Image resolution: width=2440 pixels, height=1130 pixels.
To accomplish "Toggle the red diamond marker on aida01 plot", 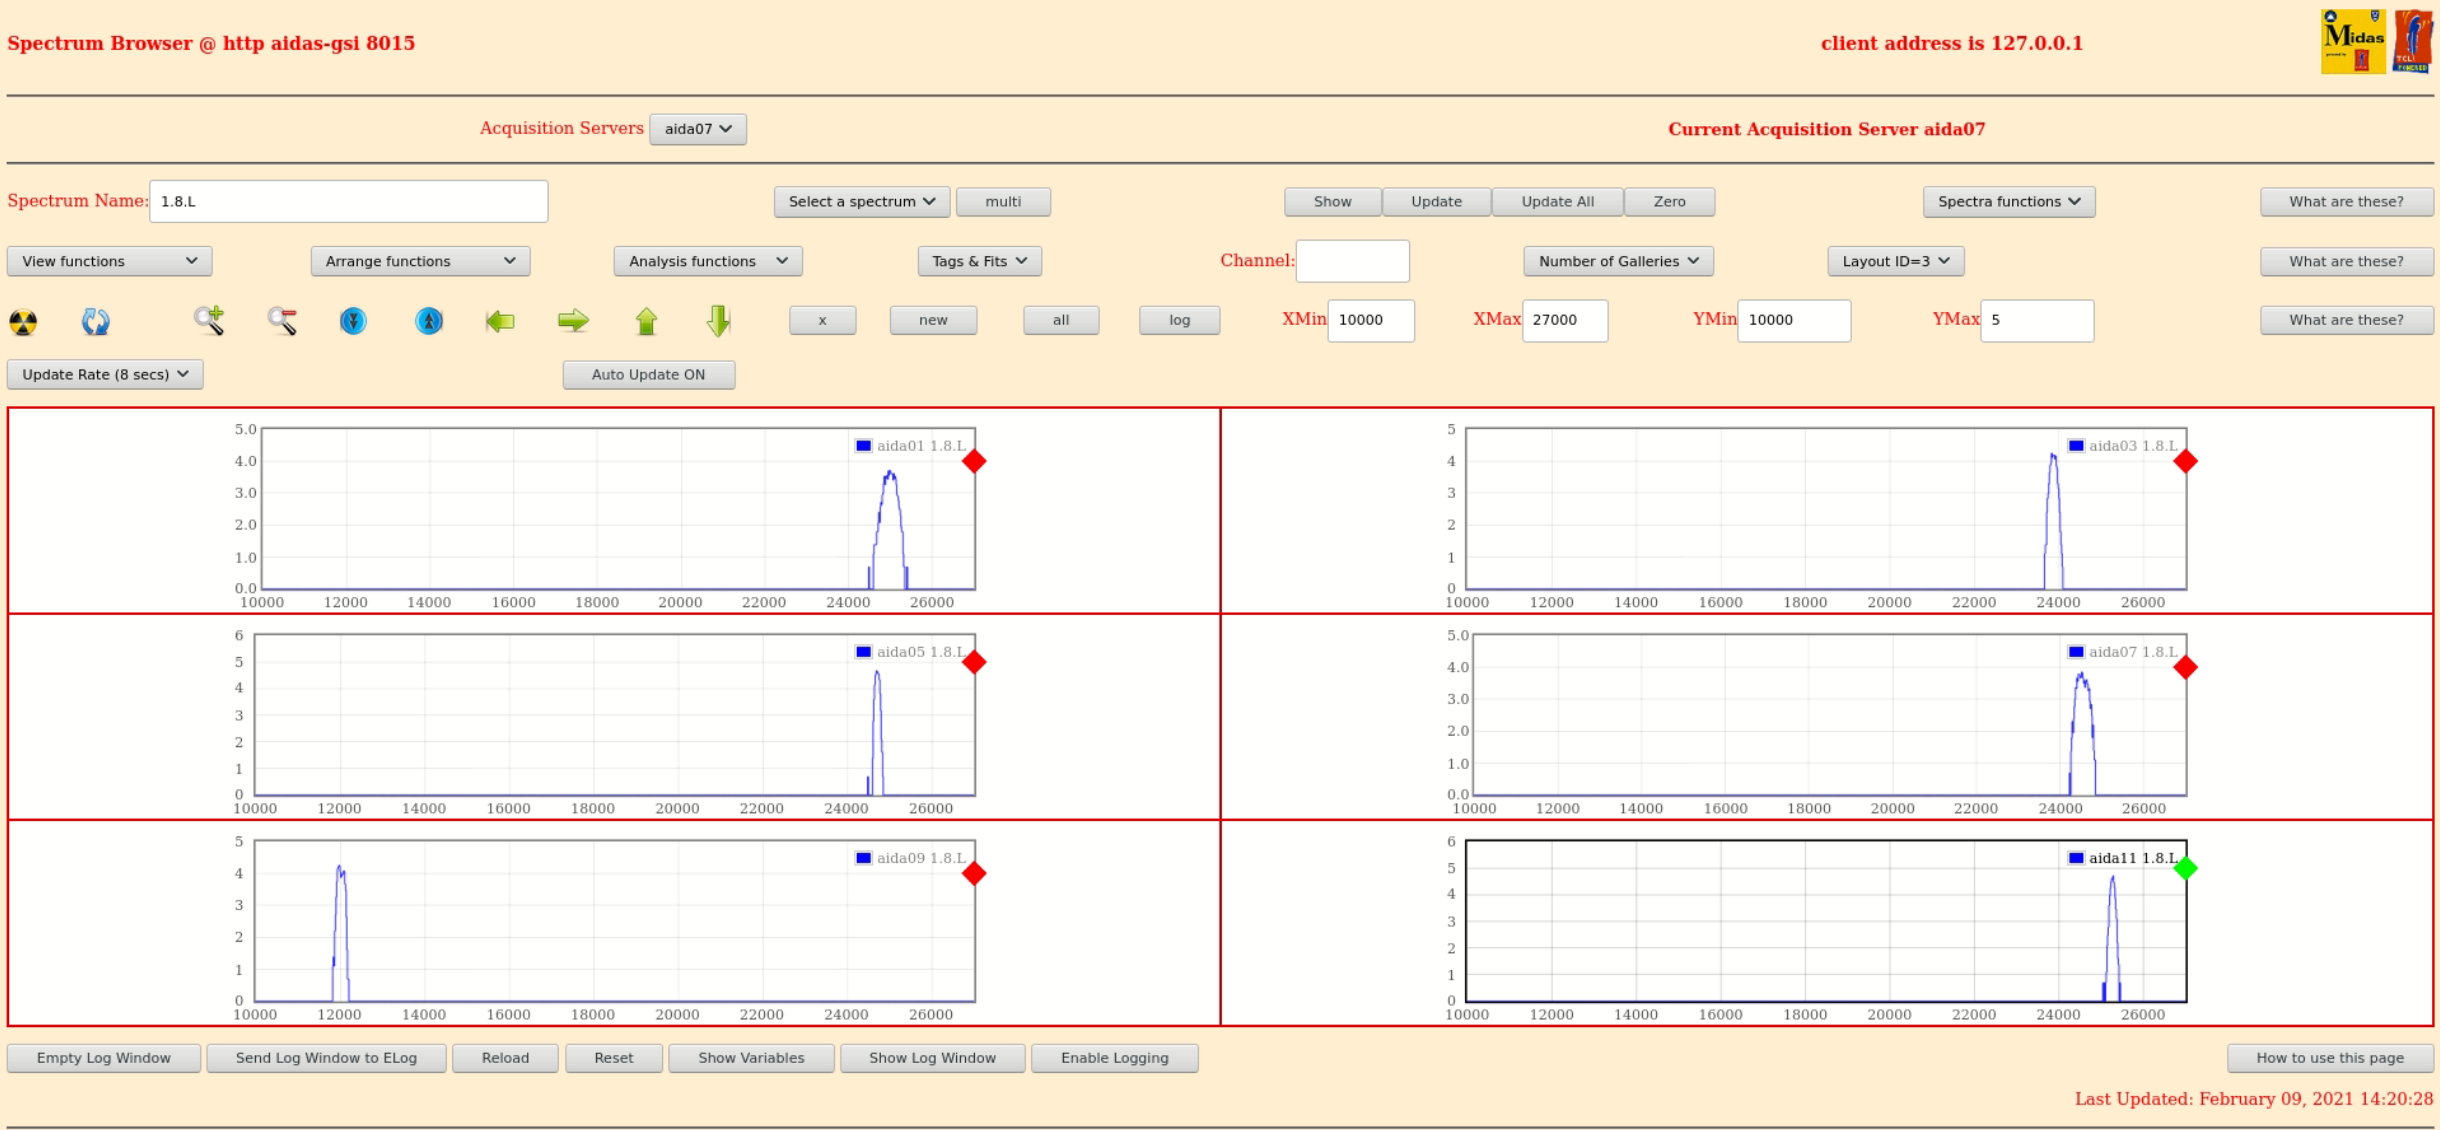I will 974,461.
